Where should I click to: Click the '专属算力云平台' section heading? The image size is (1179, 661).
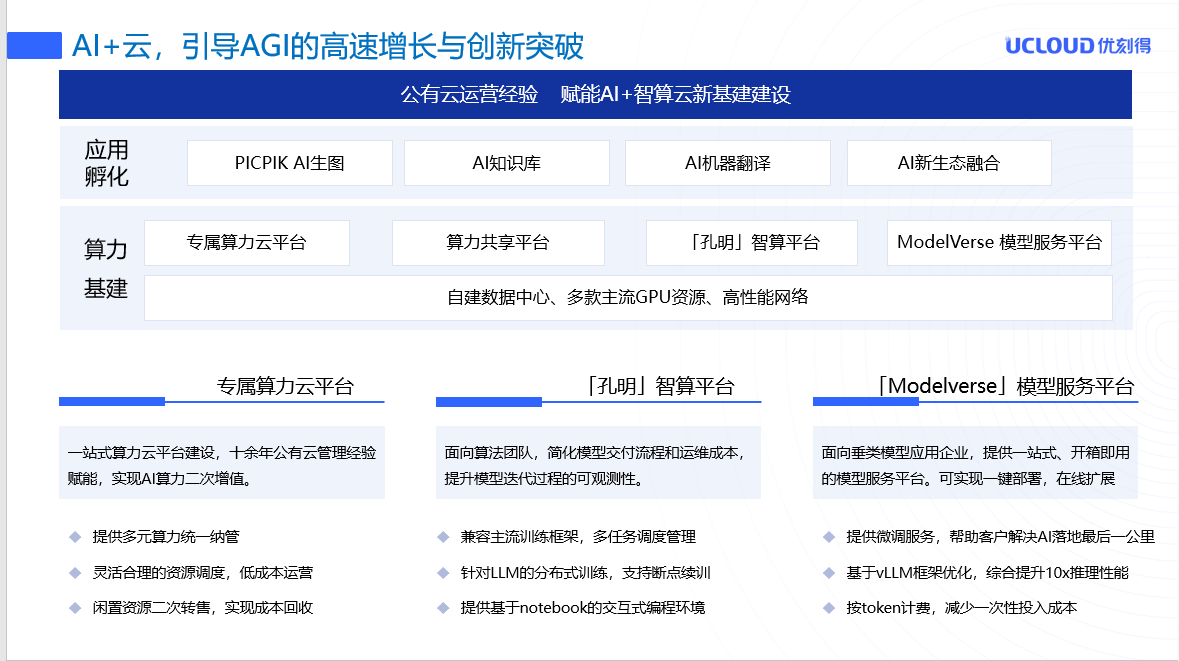click(285, 387)
